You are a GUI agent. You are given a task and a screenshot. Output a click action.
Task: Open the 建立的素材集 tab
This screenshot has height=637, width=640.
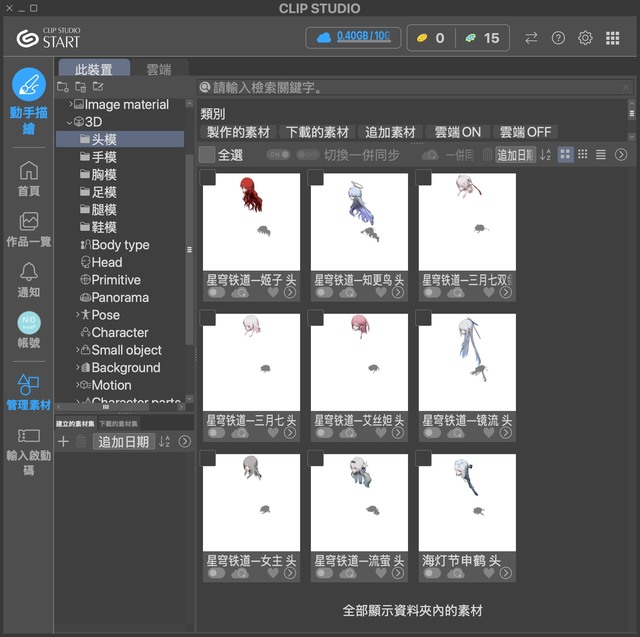pos(75,424)
